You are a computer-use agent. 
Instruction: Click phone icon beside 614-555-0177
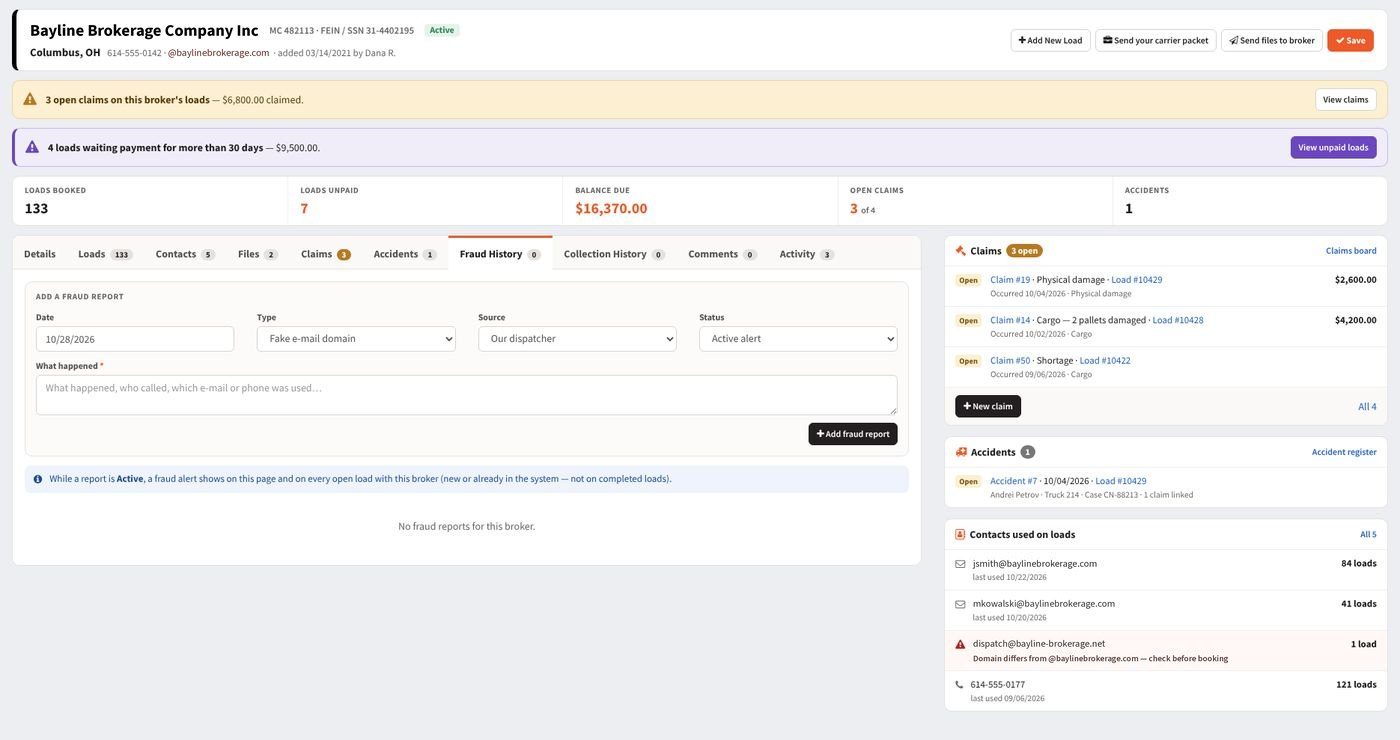pyautogui.click(x=959, y=685)
